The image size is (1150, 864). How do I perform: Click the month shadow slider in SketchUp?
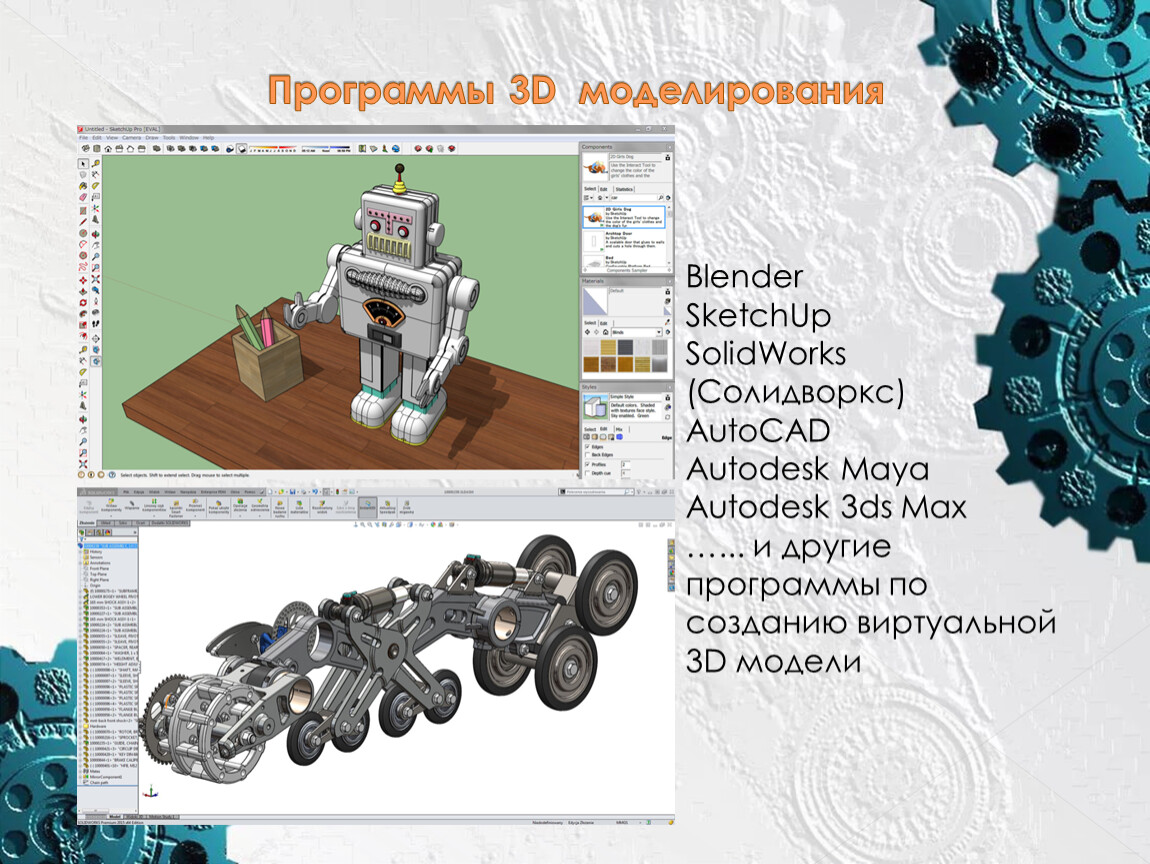(x=273, y=150)
